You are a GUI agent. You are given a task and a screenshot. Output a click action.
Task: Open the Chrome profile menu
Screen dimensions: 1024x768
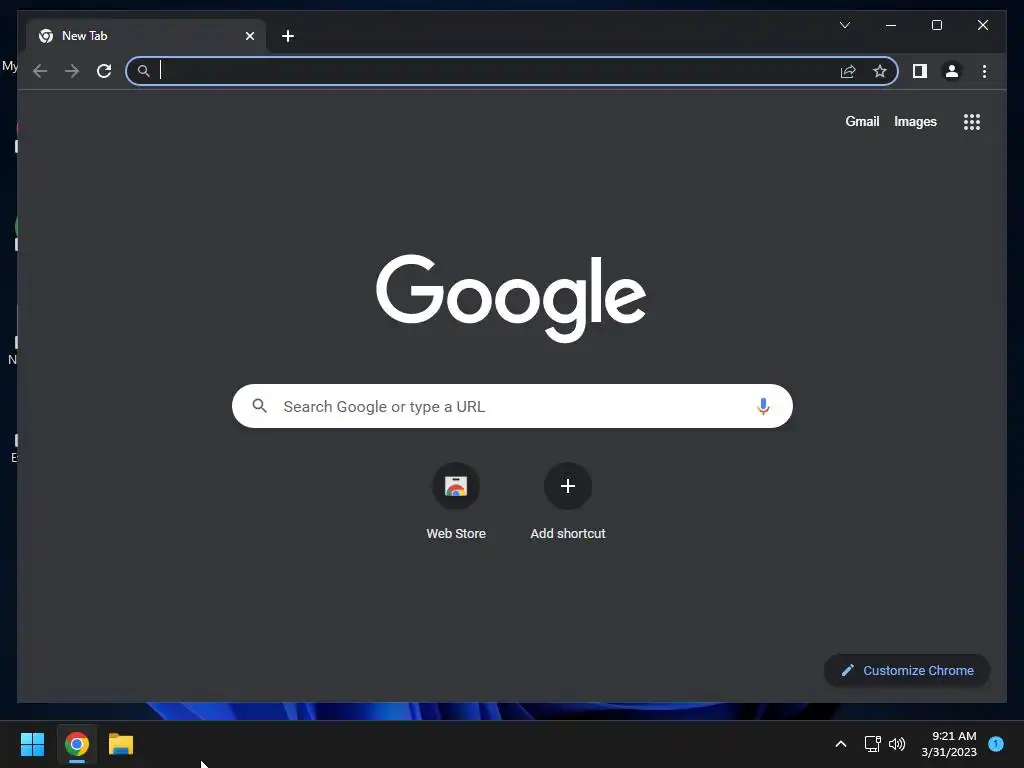click(952, 71)
